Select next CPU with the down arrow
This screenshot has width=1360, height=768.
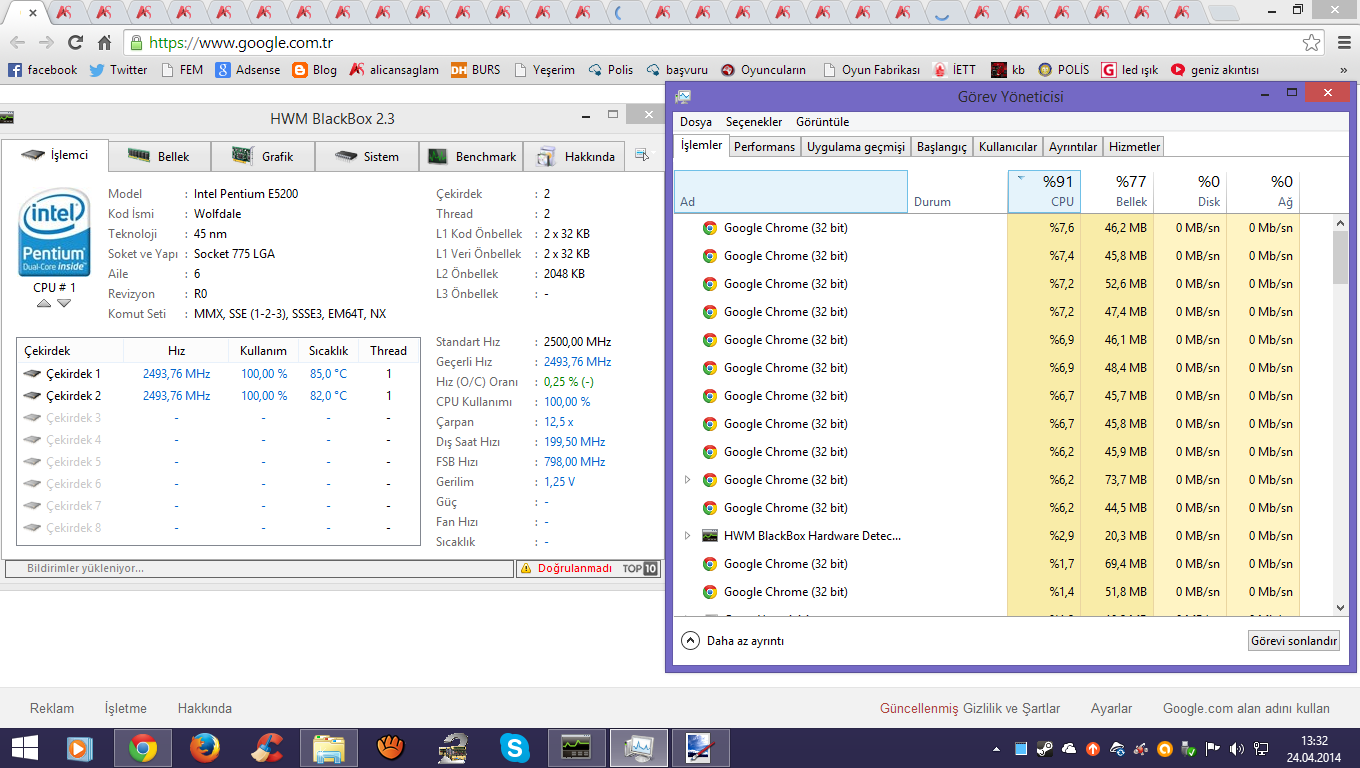point(64,303)
